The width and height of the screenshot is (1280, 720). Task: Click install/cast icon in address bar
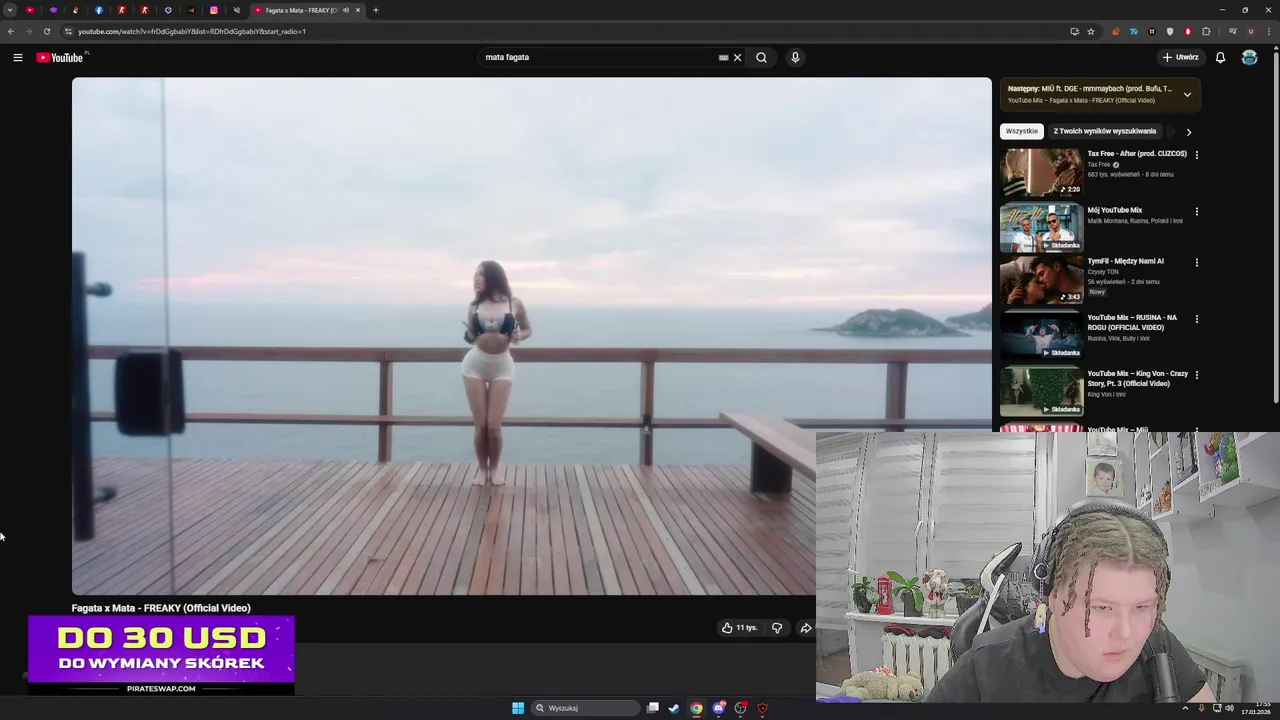pyautogui.click(x=1074, y=31)
